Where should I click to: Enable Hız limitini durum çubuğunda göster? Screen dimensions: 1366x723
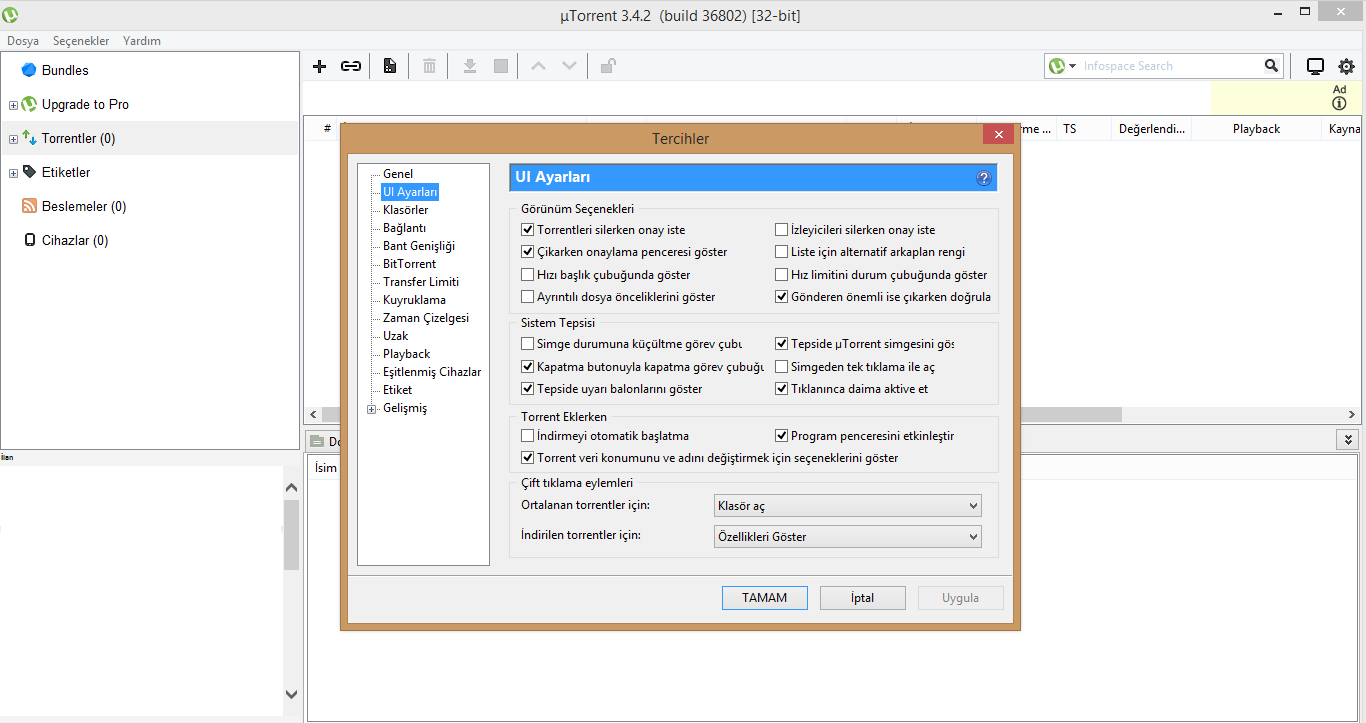(x=782, y=274)
